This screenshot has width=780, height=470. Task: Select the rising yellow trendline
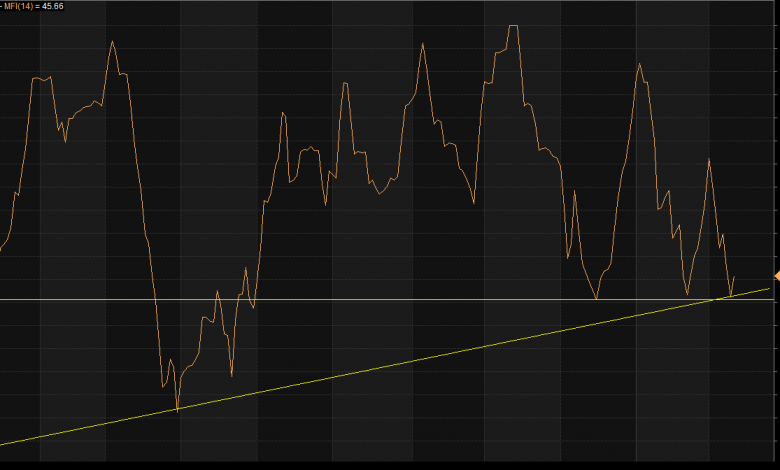pos(400,364)
